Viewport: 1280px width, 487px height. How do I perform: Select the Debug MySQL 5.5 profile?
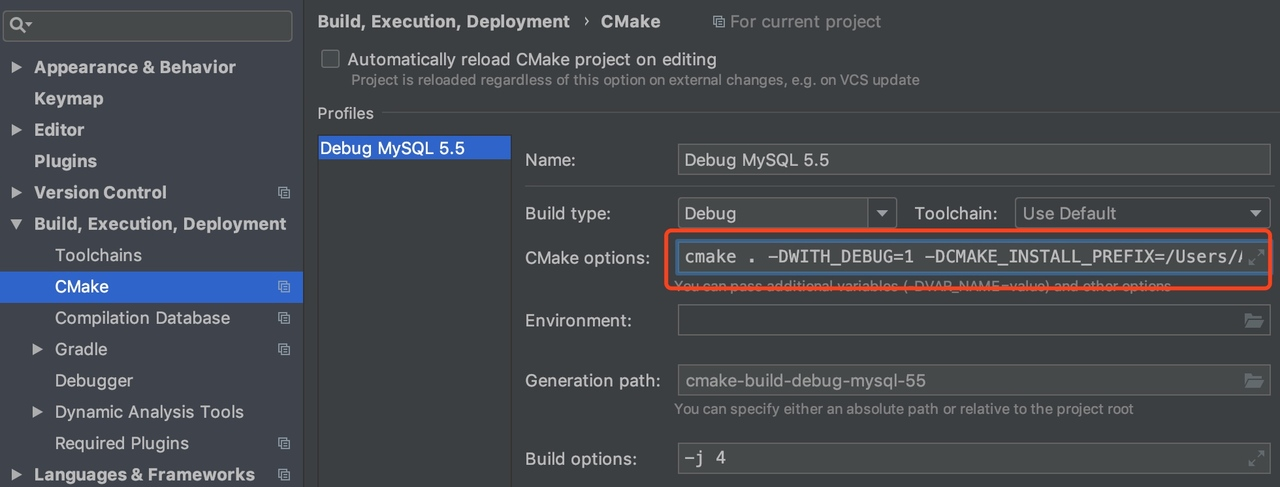coord(392,149)
